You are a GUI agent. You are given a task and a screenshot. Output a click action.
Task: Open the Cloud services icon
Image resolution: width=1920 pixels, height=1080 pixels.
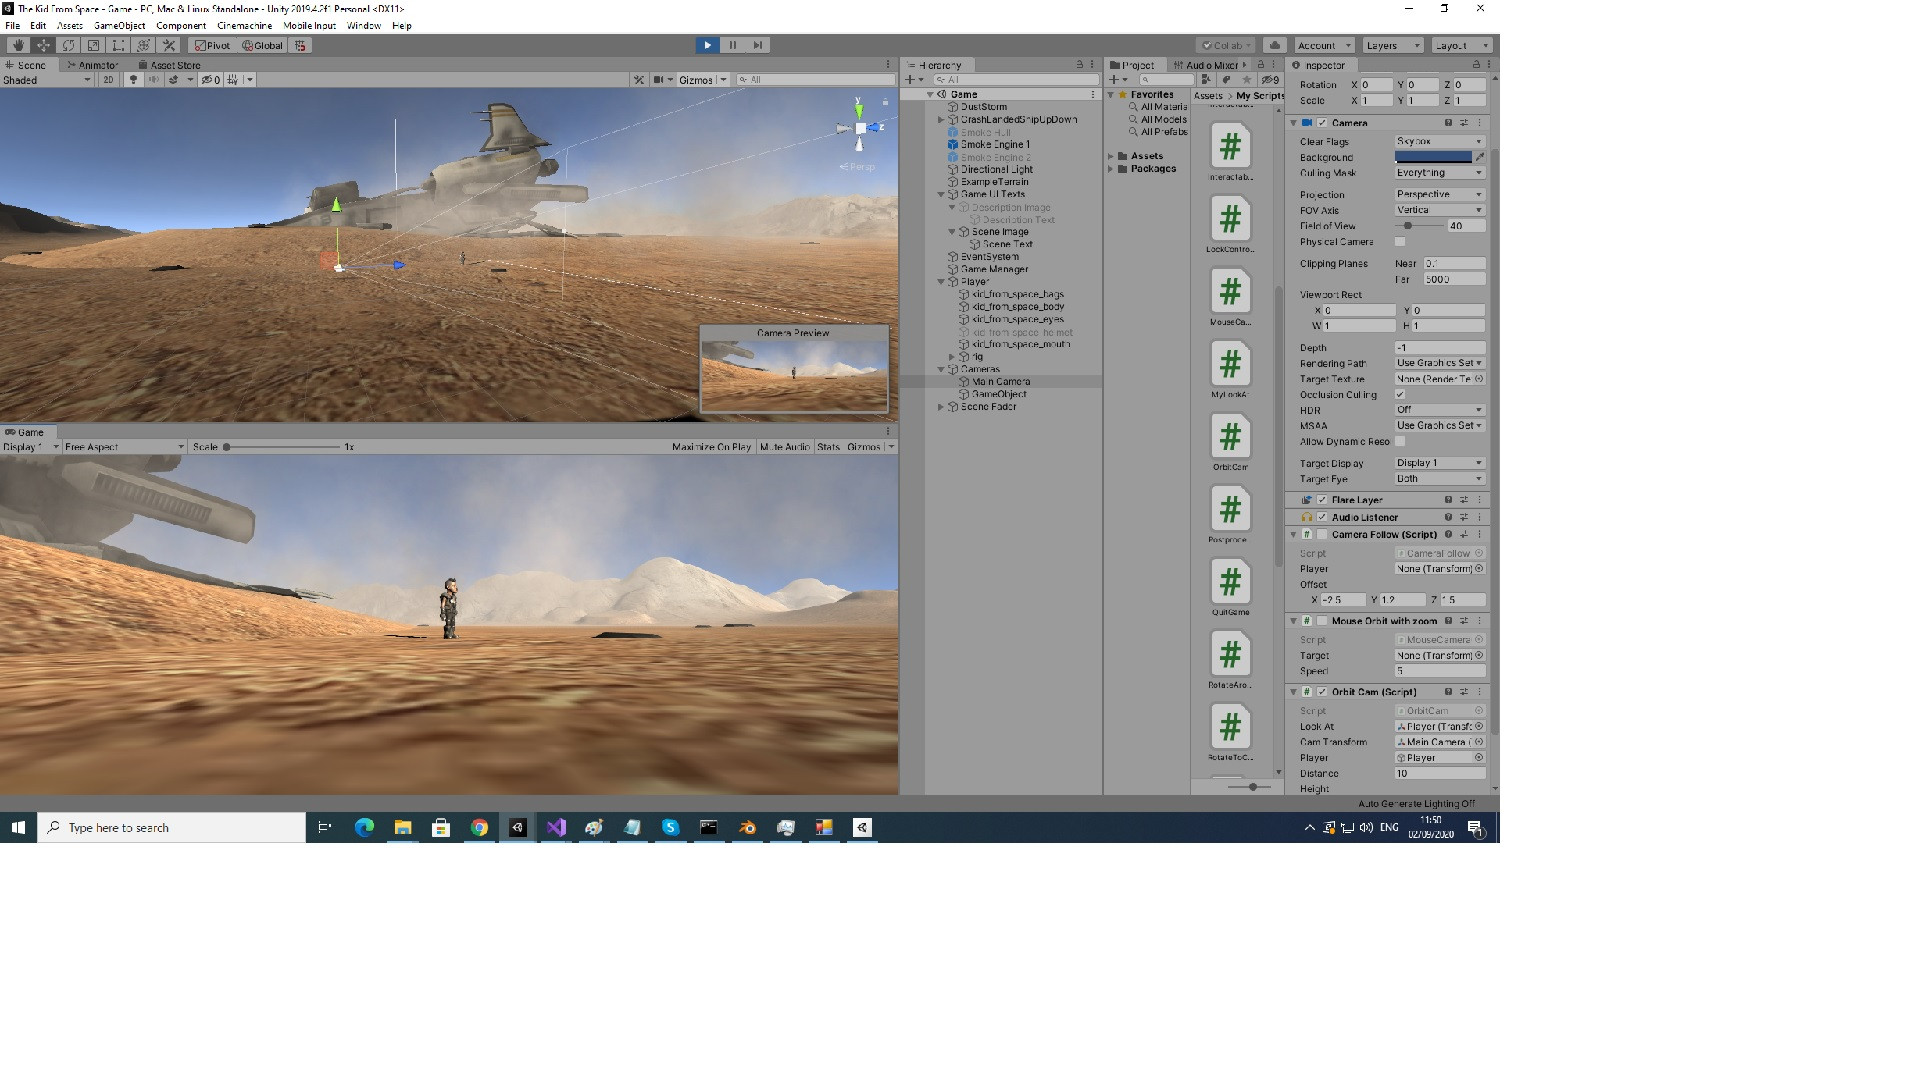coord(1274,45)
